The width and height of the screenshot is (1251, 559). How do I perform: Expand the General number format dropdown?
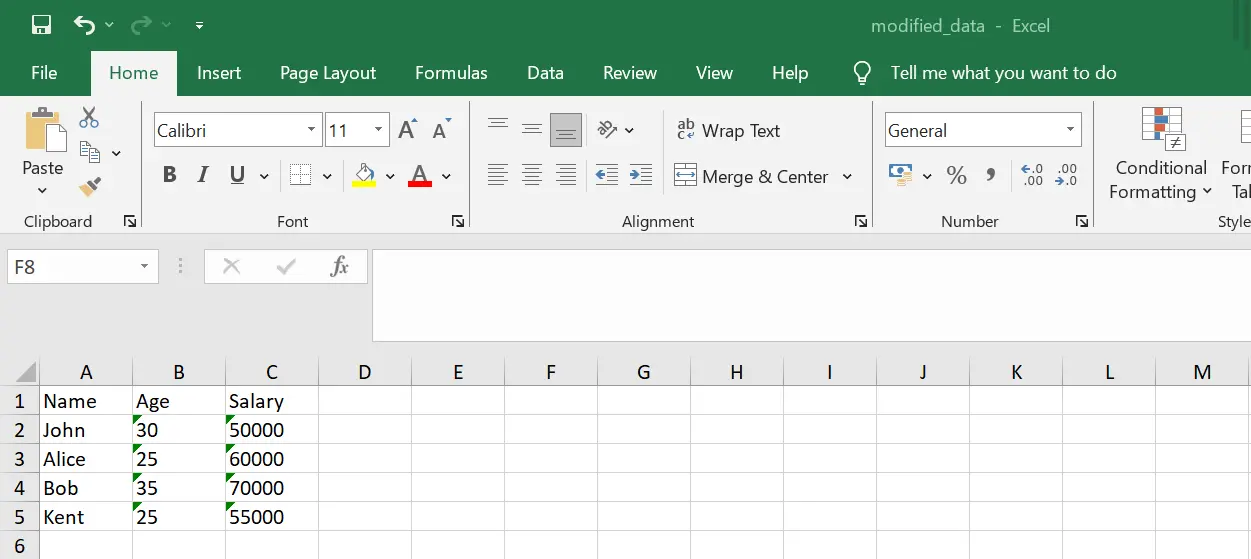(1070, 130)
